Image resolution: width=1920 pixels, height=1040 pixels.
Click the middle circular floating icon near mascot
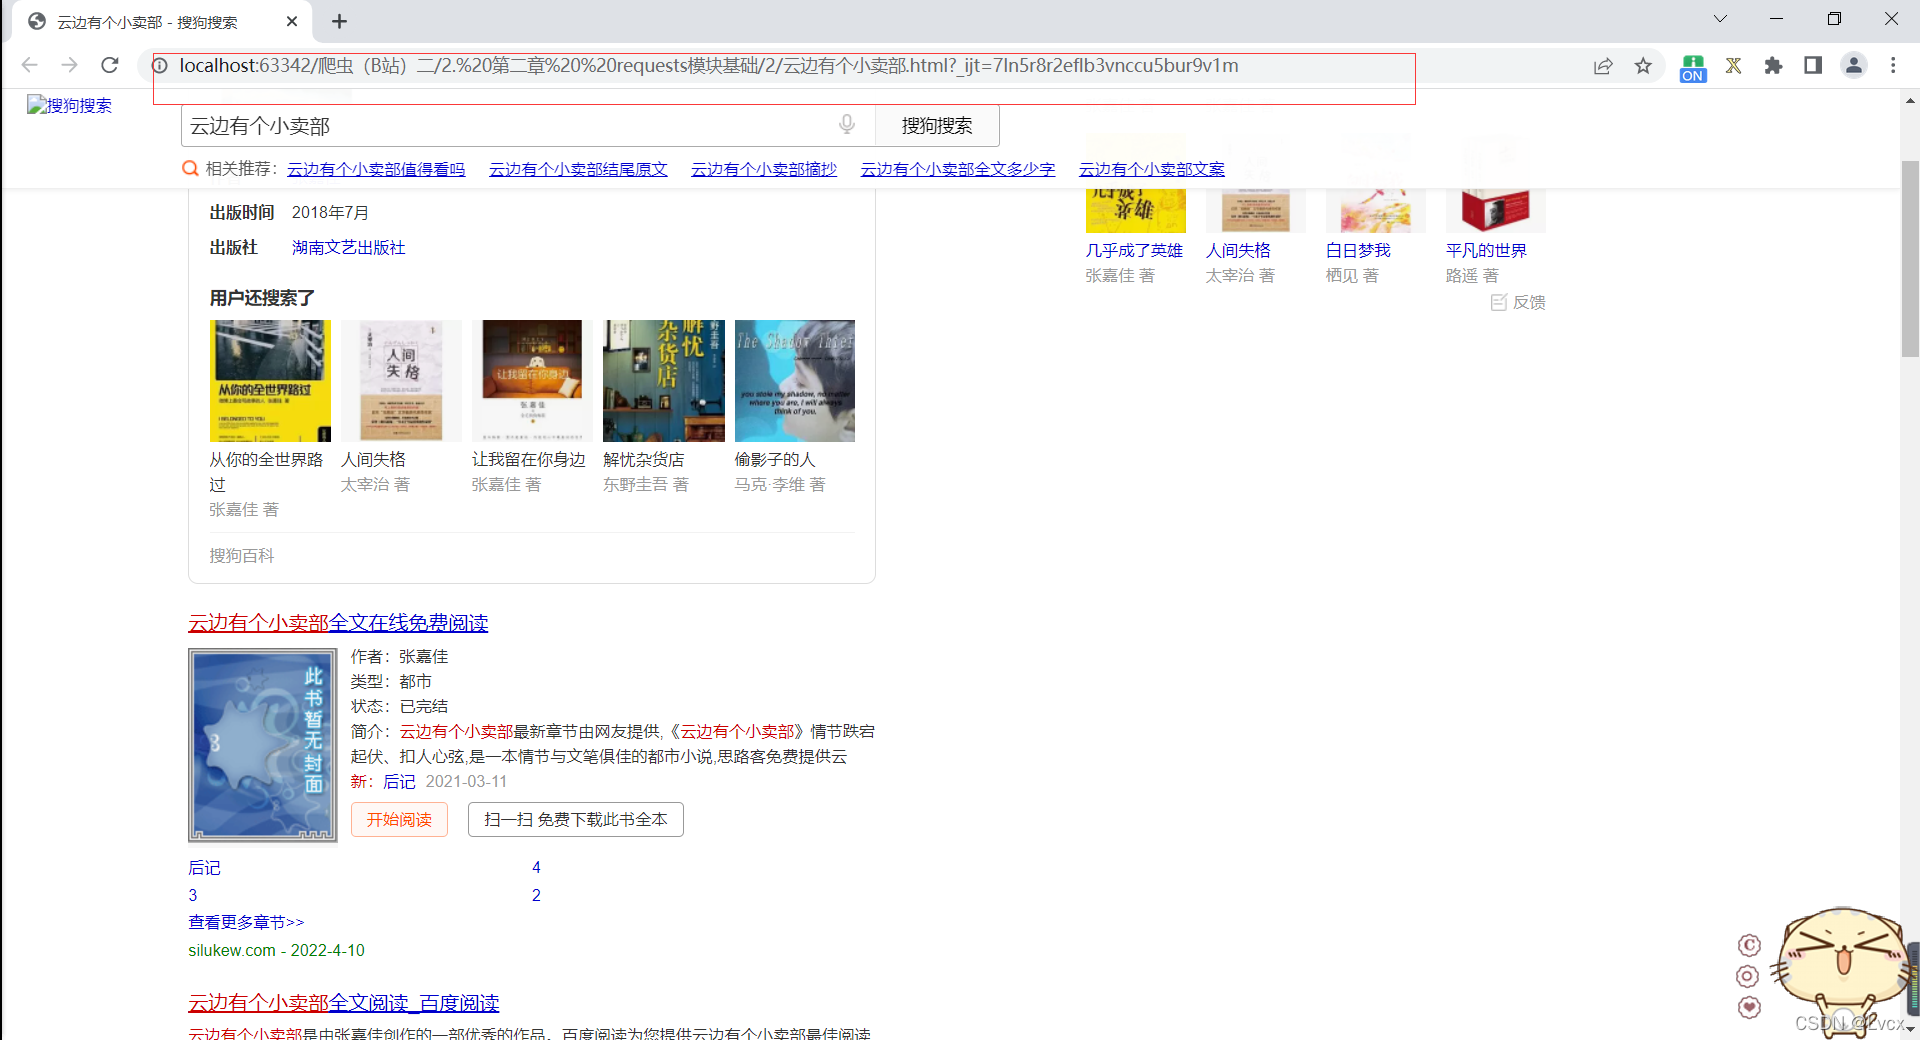coord(1748,976)
